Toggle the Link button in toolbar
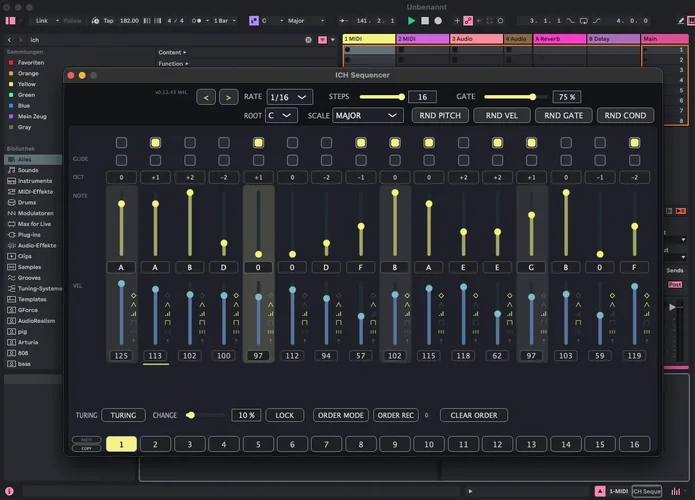695x500 pixels. (42, 21)
